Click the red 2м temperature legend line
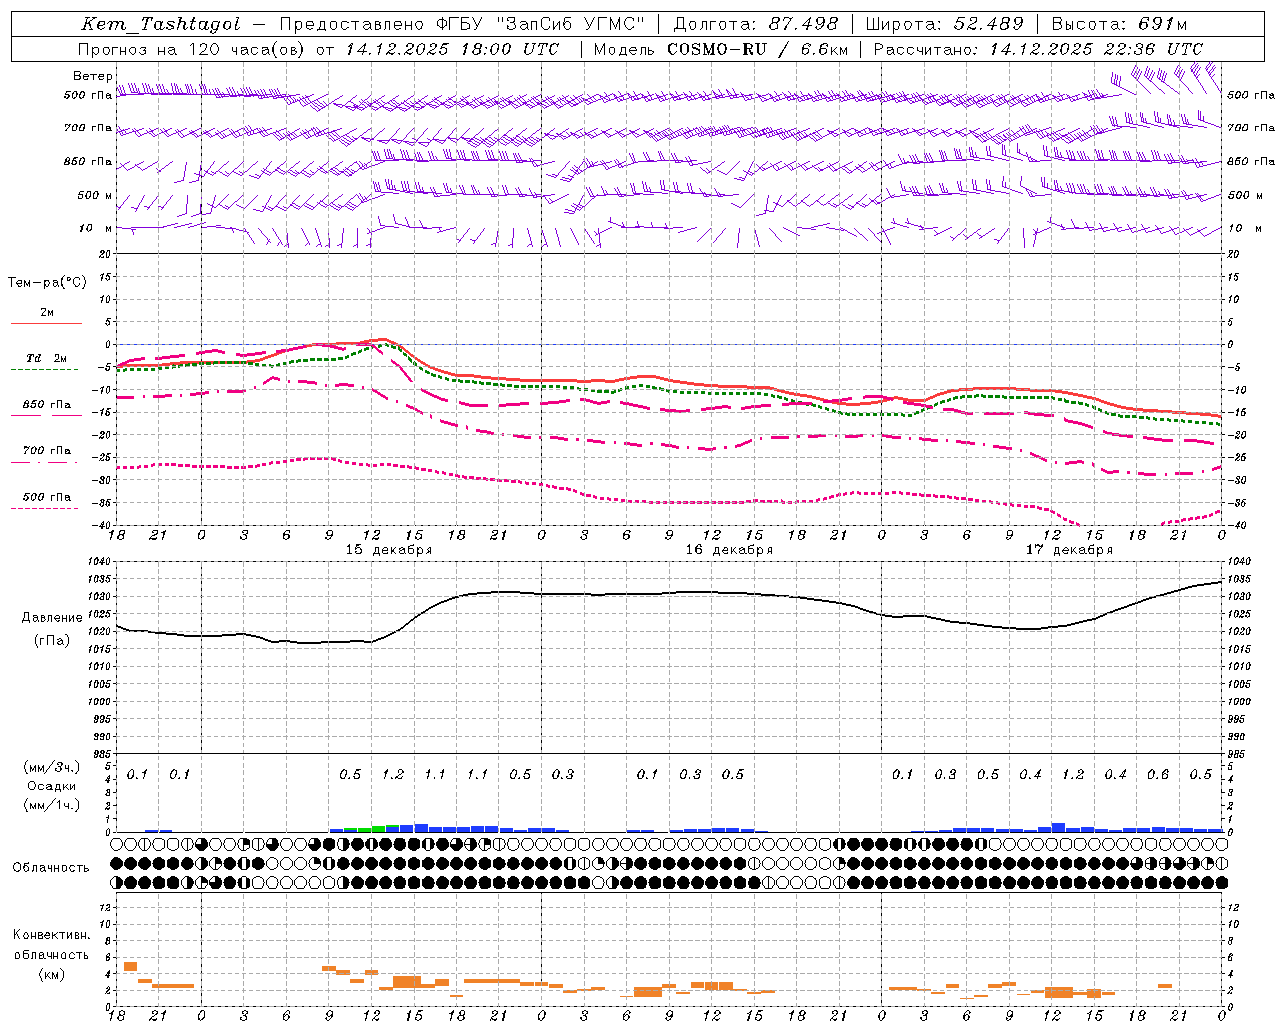This screenshot has height=1024, width=1280. click(x=46, y=323)
